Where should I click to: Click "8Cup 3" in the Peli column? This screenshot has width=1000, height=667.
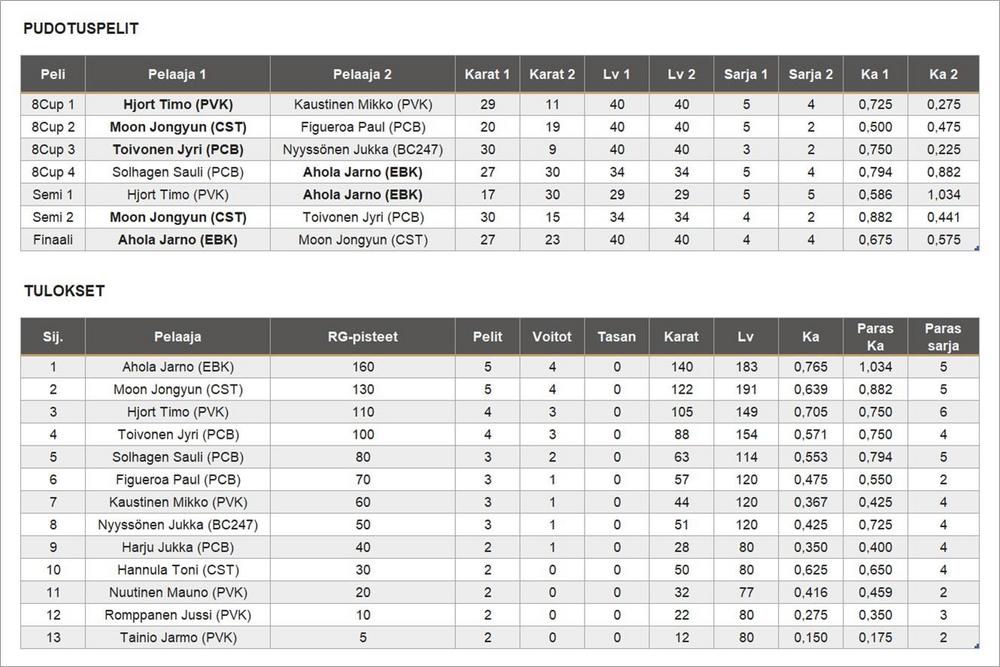[x=53, y=150]
